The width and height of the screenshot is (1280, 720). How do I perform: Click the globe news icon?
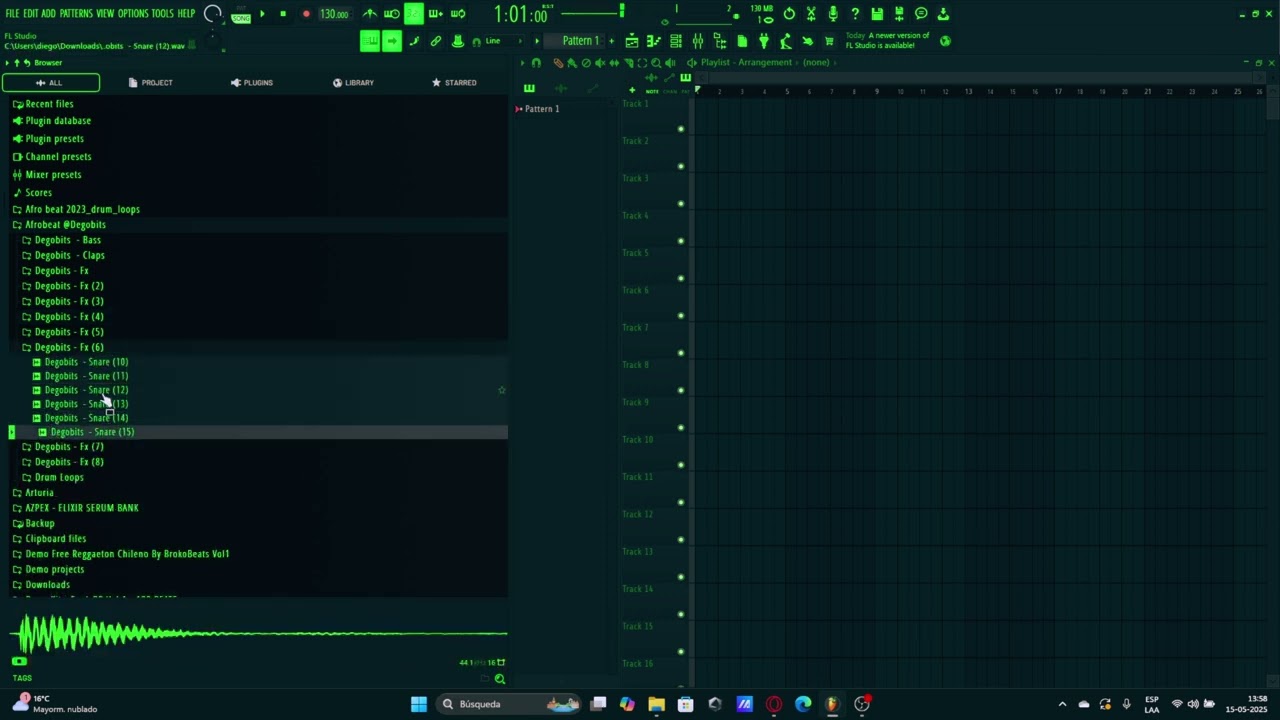click(x=945, y=41)
